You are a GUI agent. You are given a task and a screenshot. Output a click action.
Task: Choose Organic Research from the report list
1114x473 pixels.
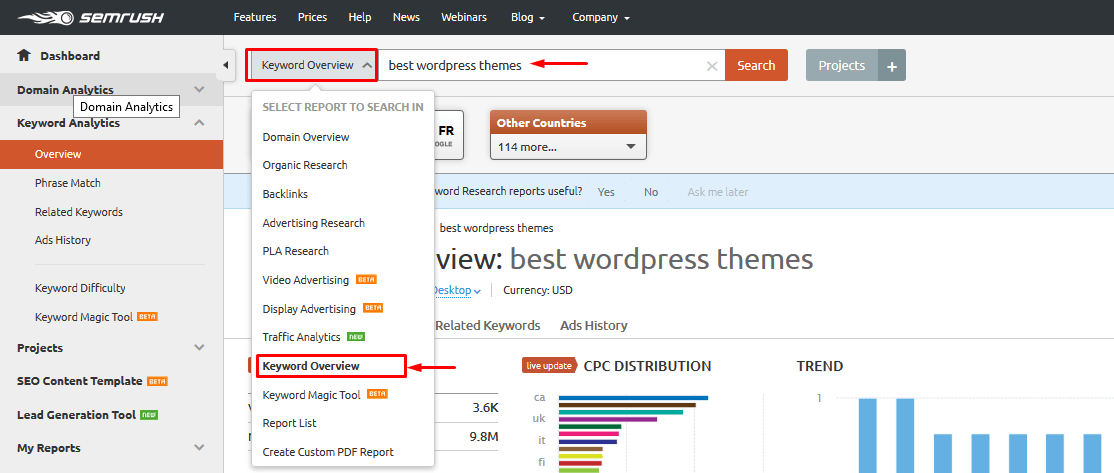305,165
